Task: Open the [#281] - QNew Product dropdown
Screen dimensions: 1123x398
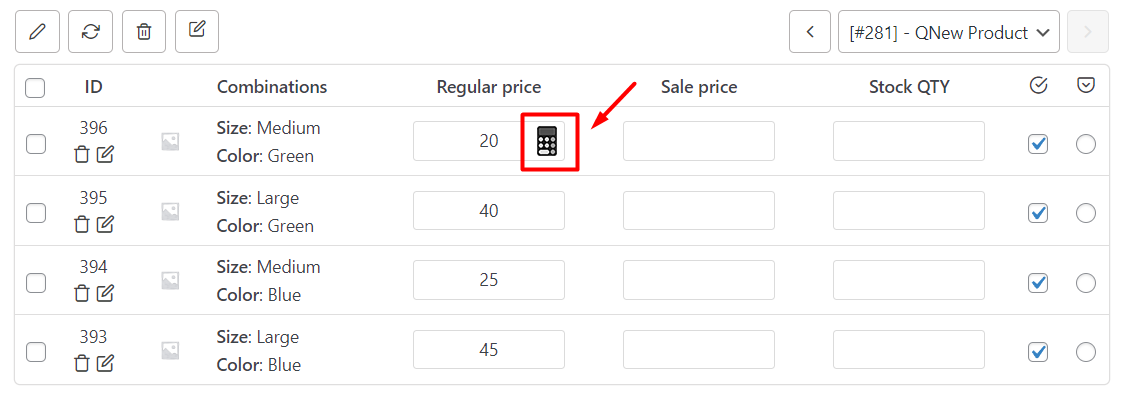Action: click(x=949, y=32)
